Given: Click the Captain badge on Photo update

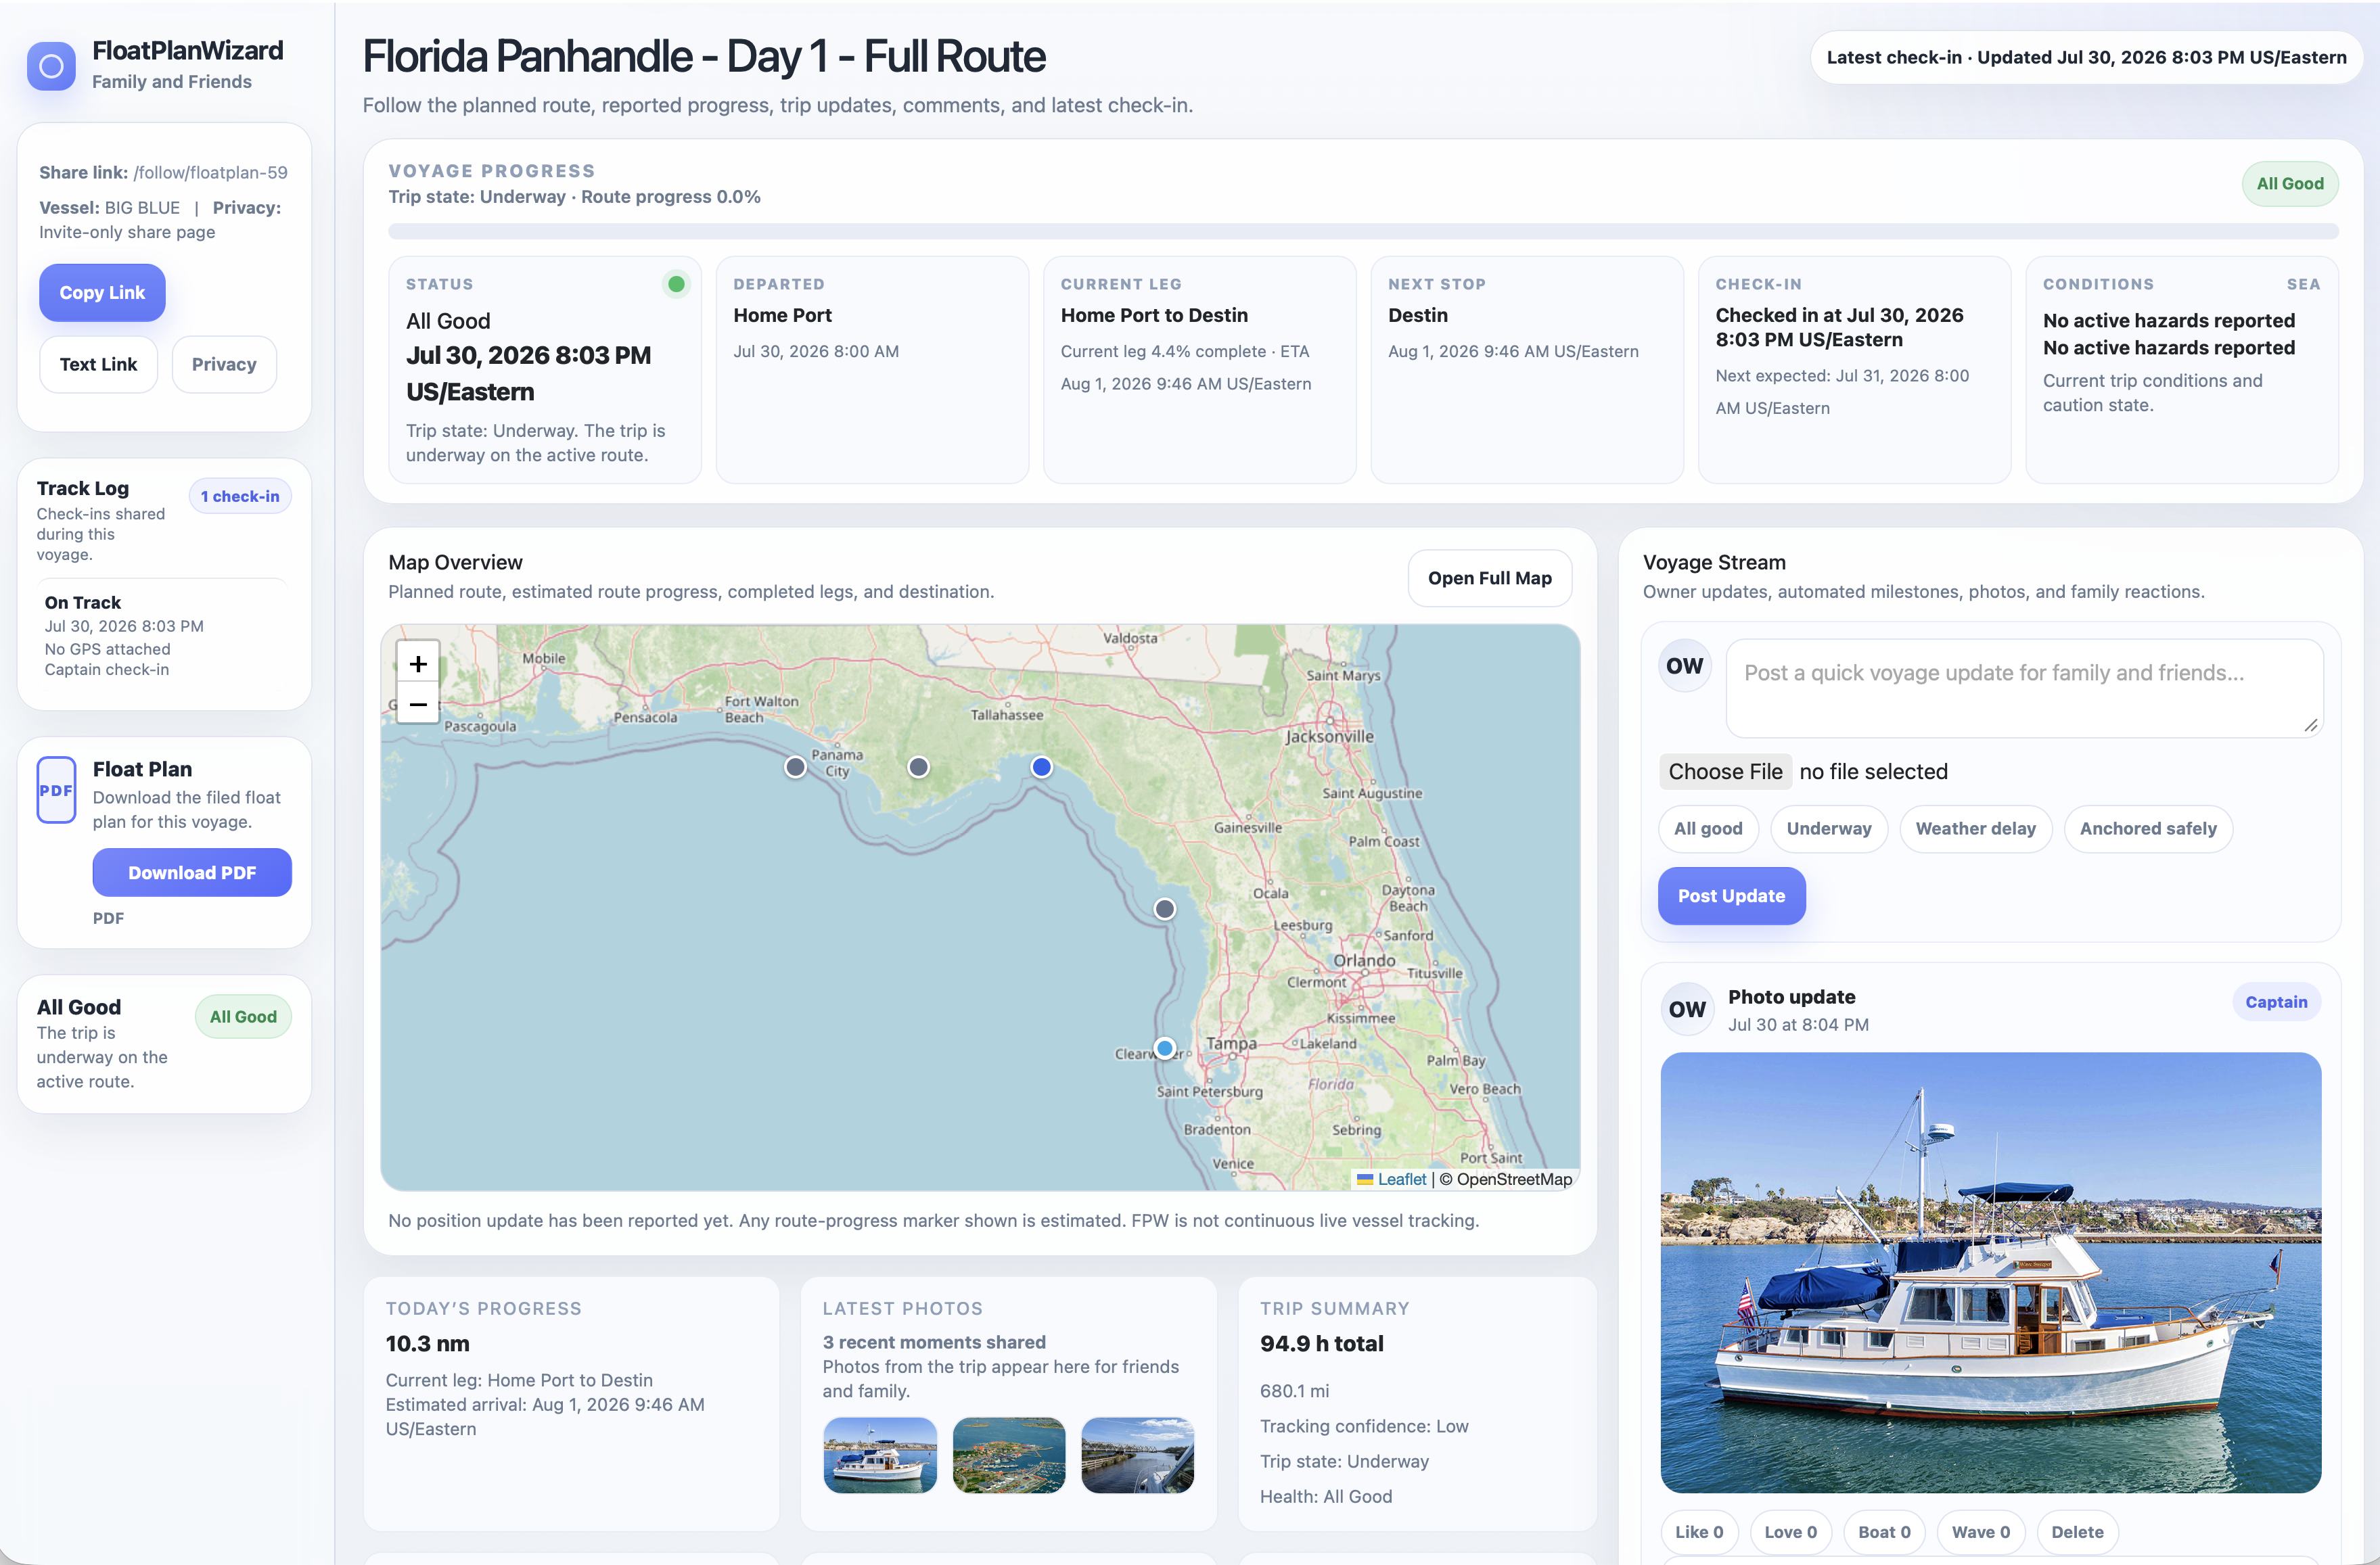Looking at the screenshot, I should click(x=2276, y=1002).
